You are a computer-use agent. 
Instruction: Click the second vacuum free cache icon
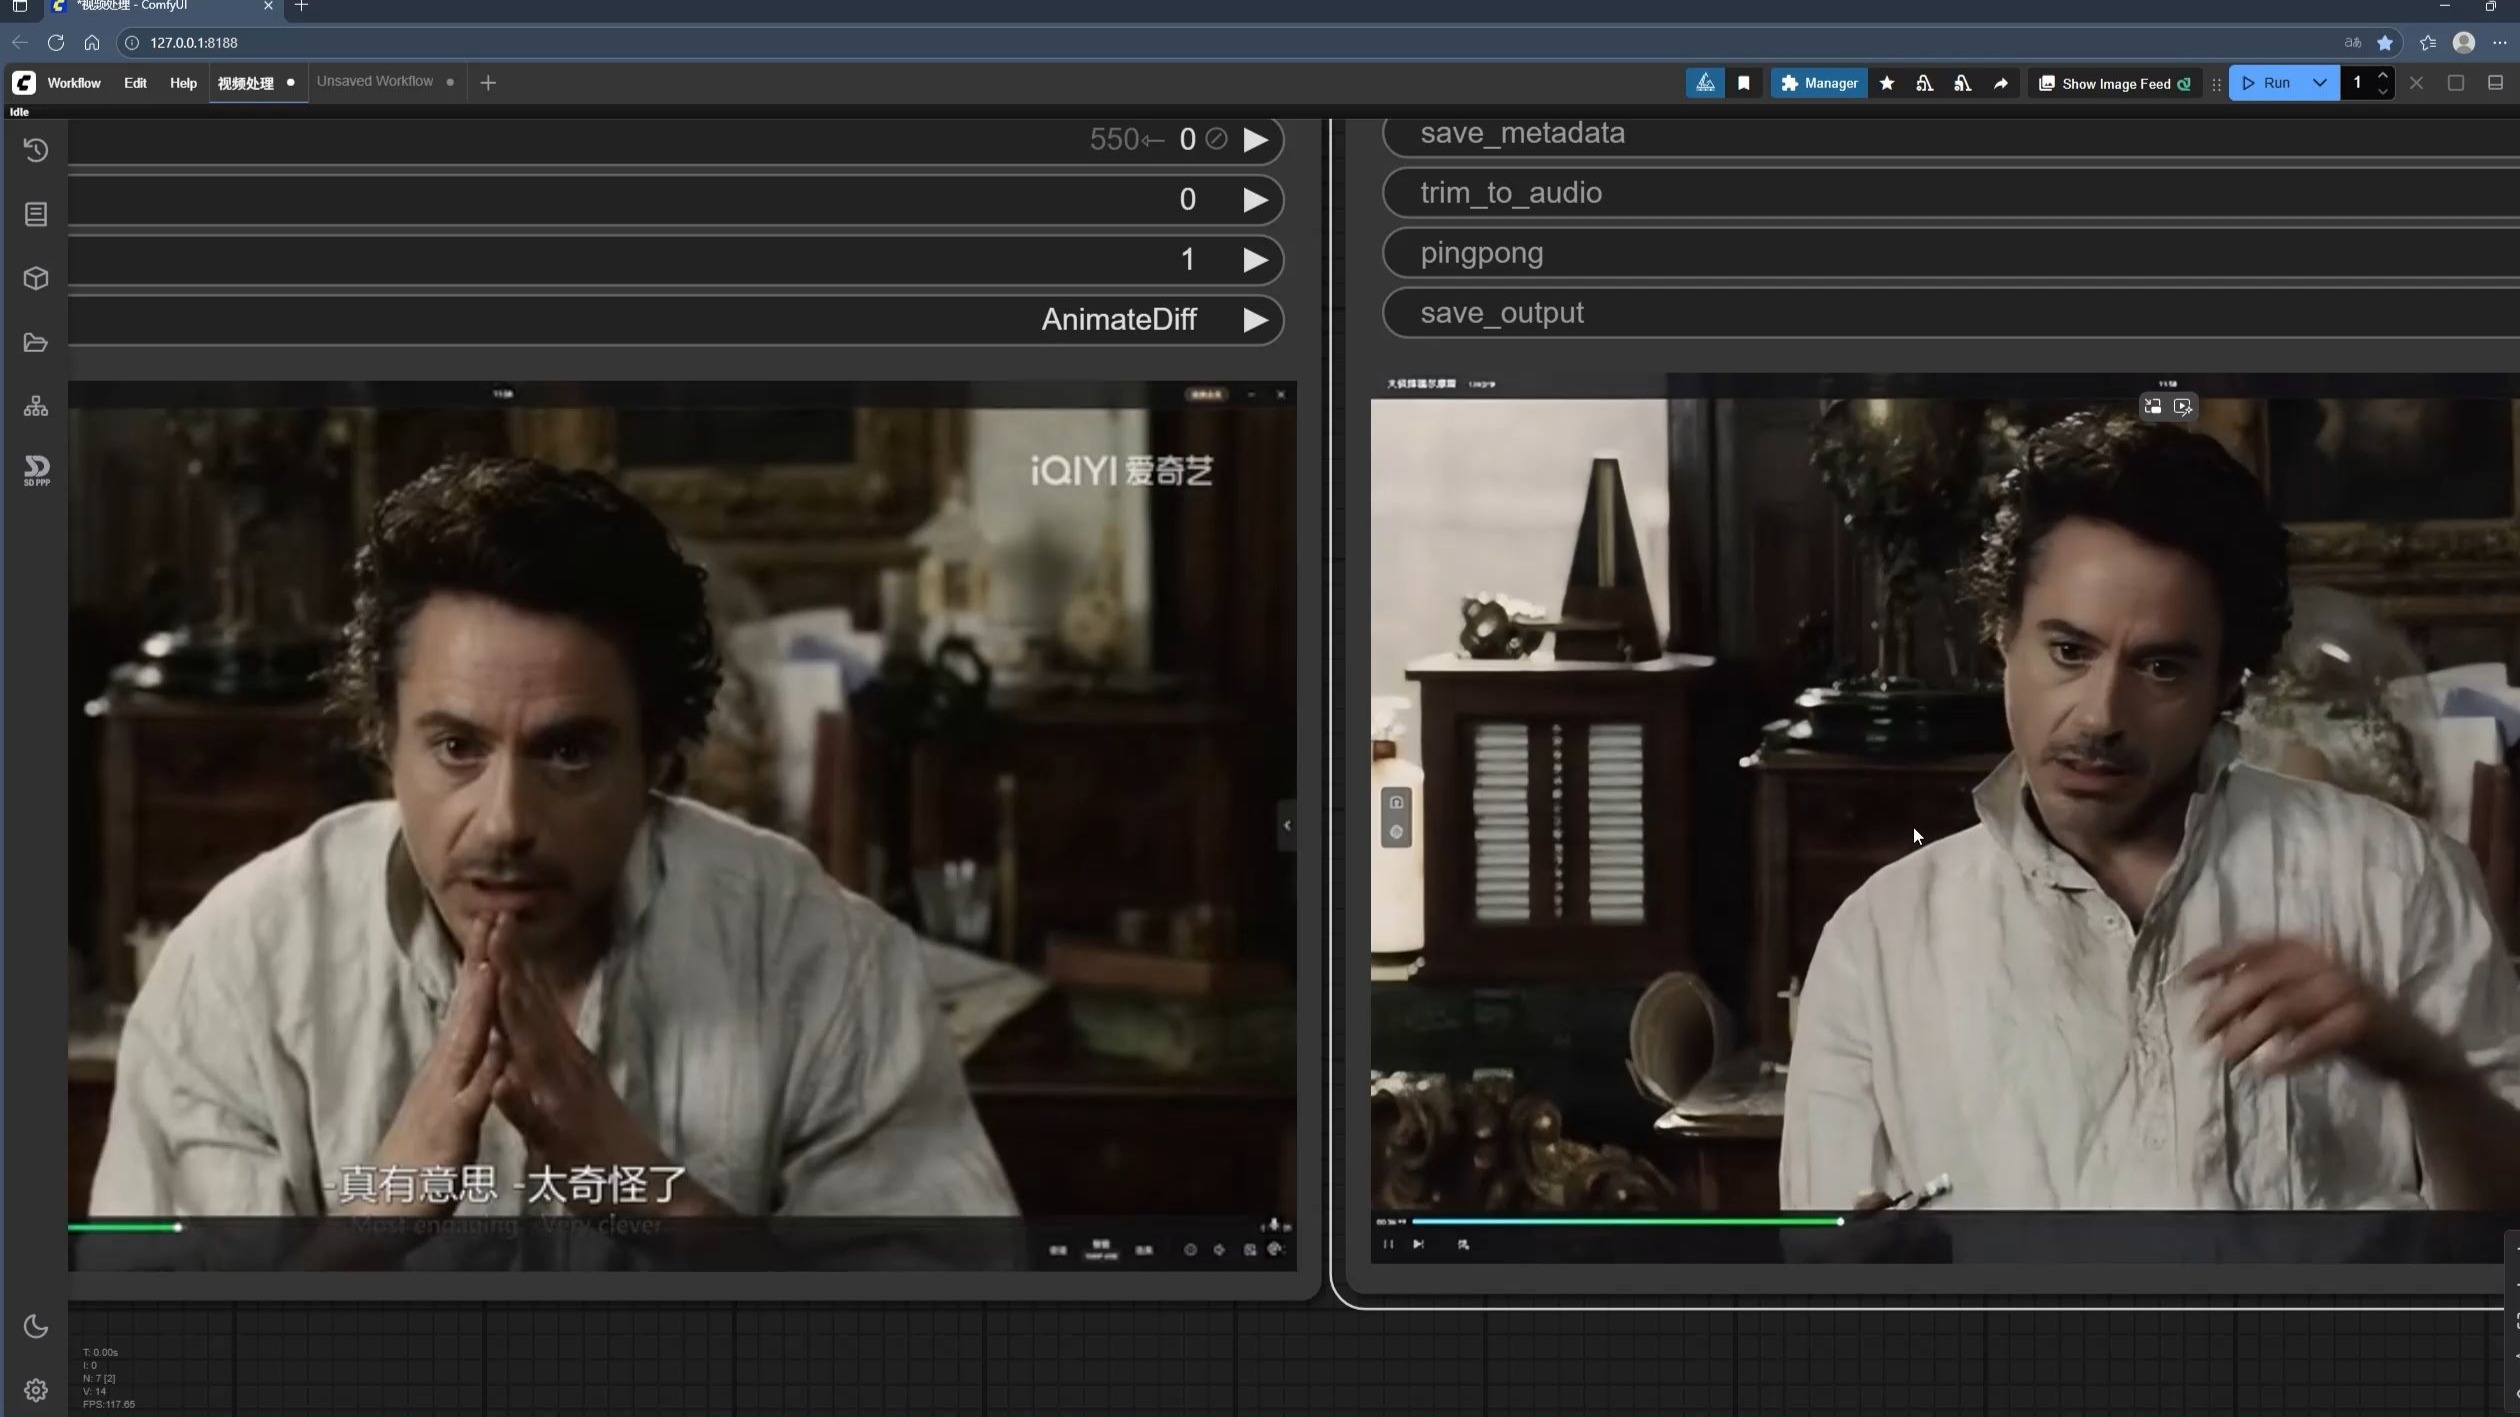point(1963,83)
